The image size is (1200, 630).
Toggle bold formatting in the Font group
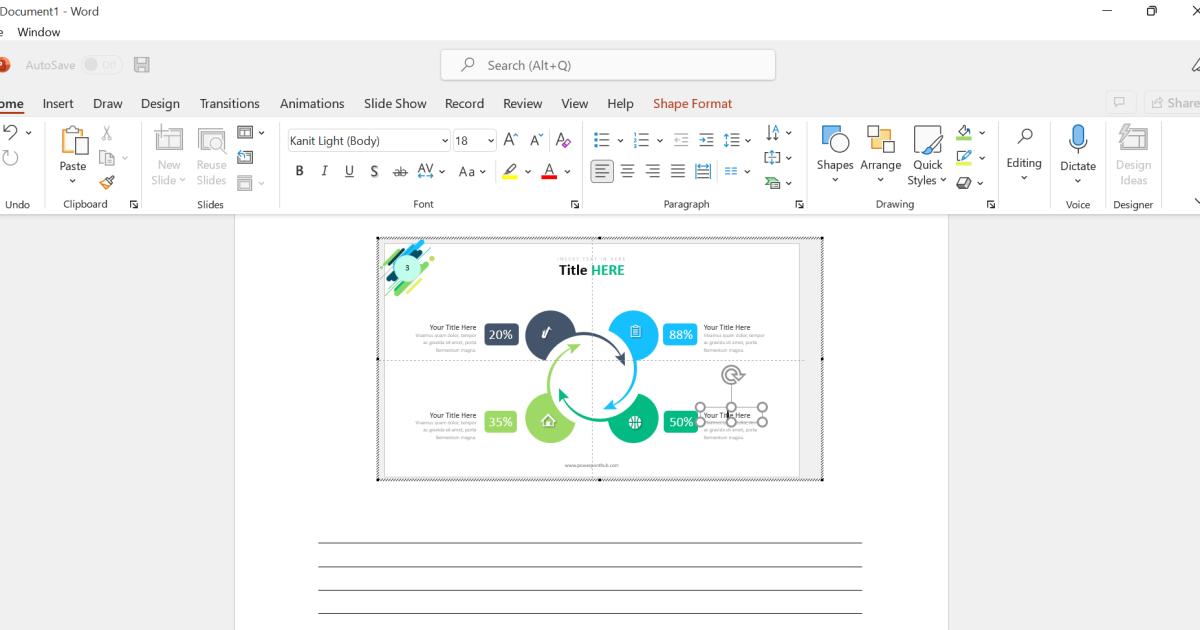coord(299,171)
